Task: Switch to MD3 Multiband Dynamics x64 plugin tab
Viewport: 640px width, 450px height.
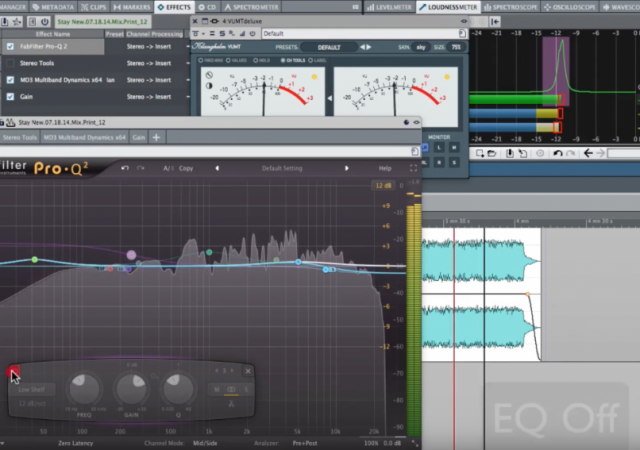Action: (84, 138)
